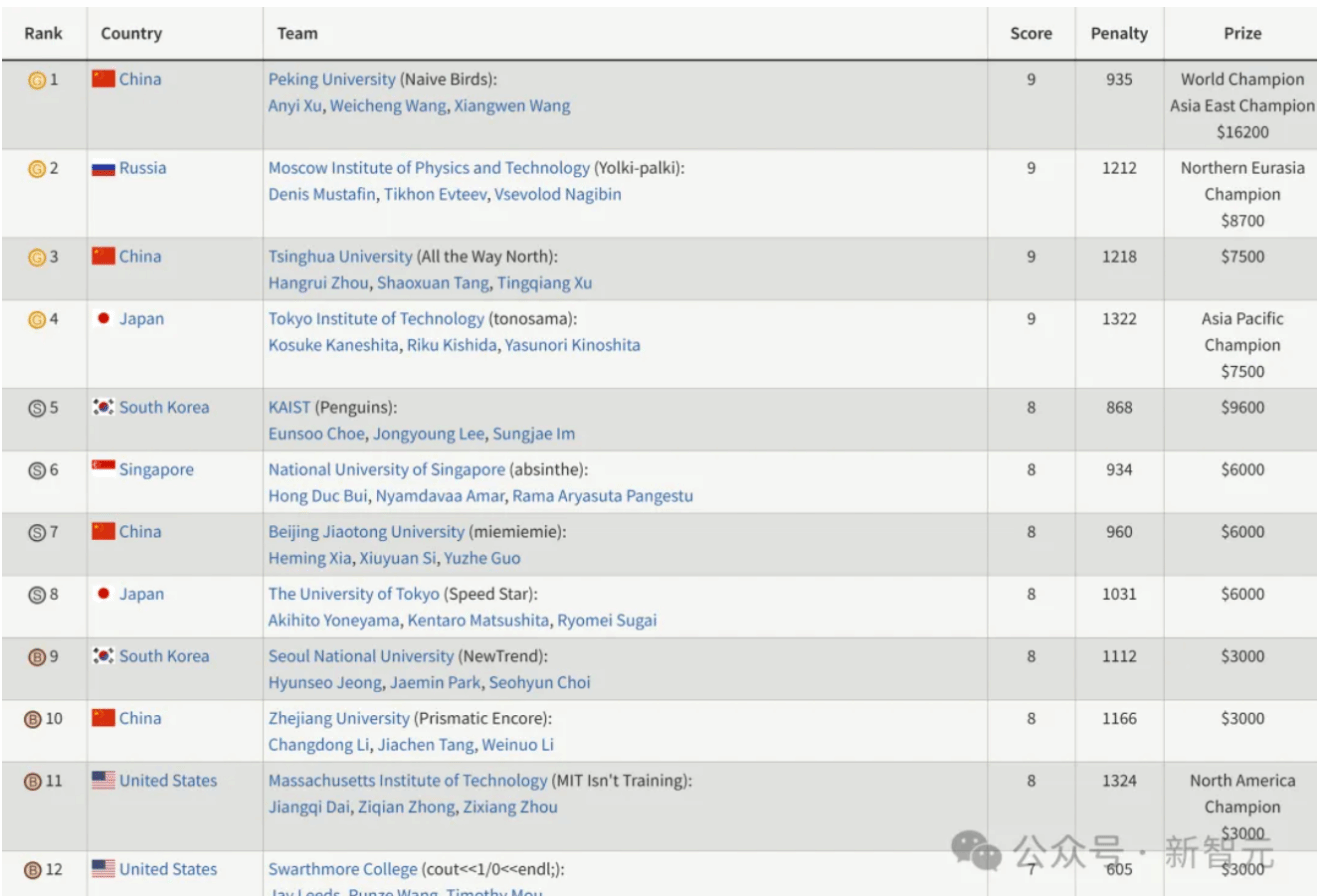Click the bronze medal icon at rank 9
This screenshot has height=896, width=1320.
pyautogui.click(x=37, y=657)
